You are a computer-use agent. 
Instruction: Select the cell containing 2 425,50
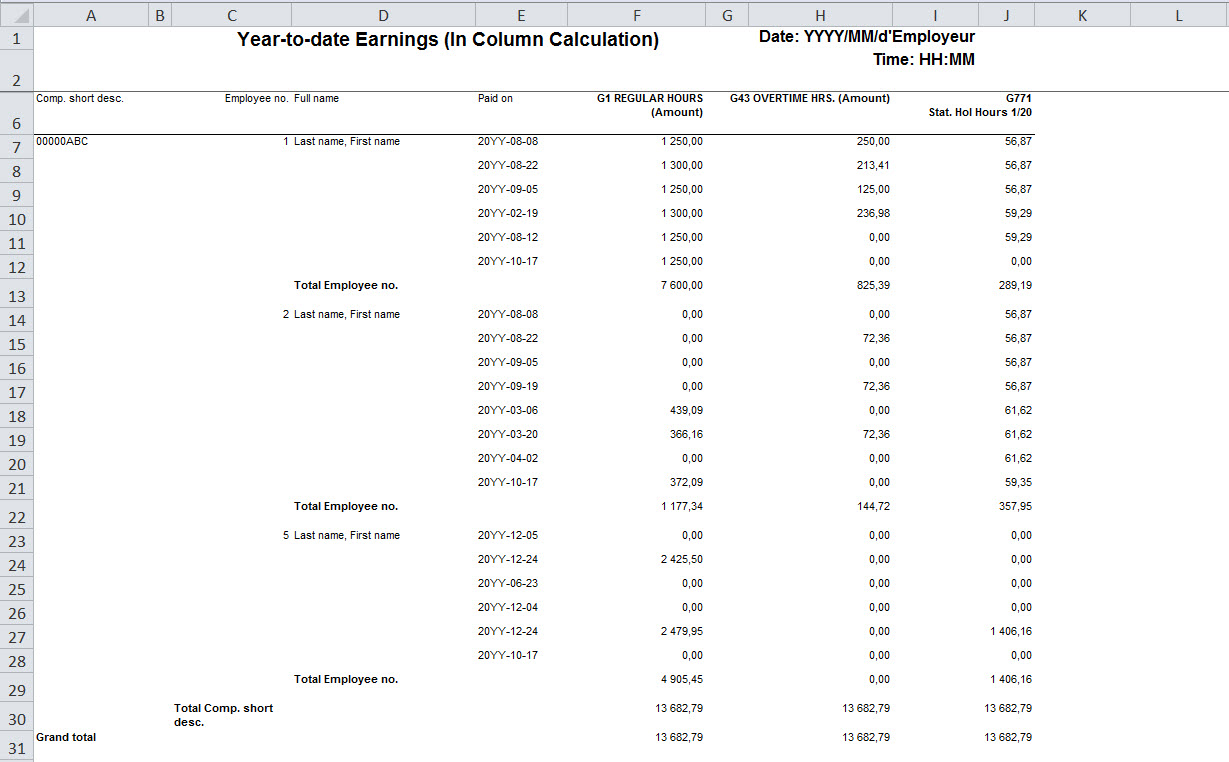681,560
